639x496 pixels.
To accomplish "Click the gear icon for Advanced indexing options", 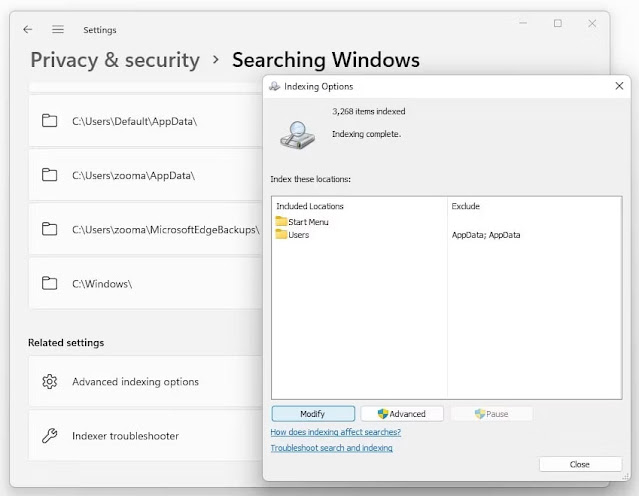I will tap(49, 381).
